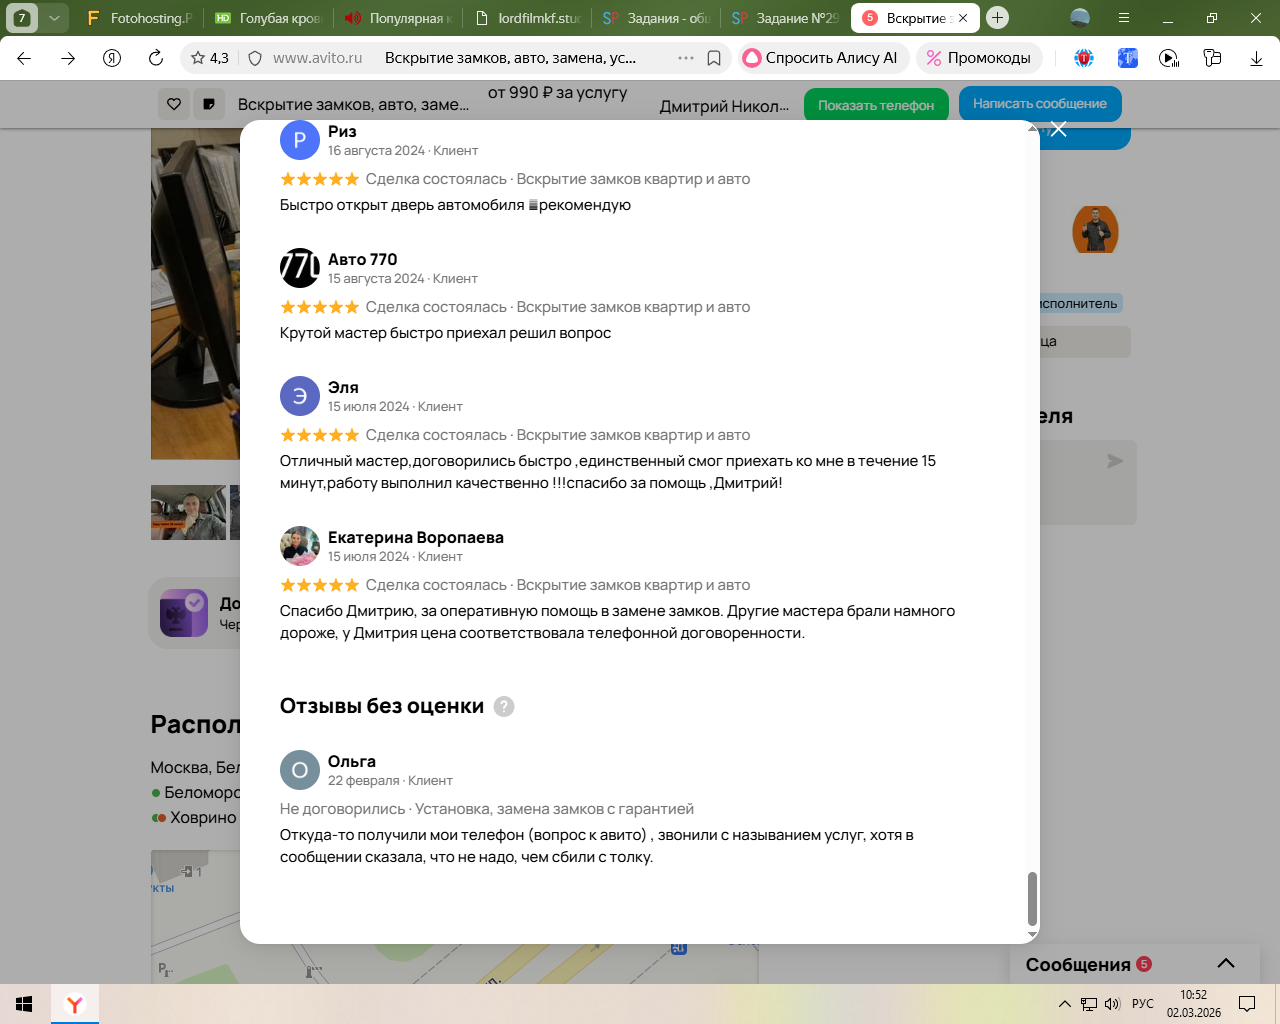Switch to the Голубая кровь tab
The height and width of the screenshot is (1024, 1280).
coord(268,18)
